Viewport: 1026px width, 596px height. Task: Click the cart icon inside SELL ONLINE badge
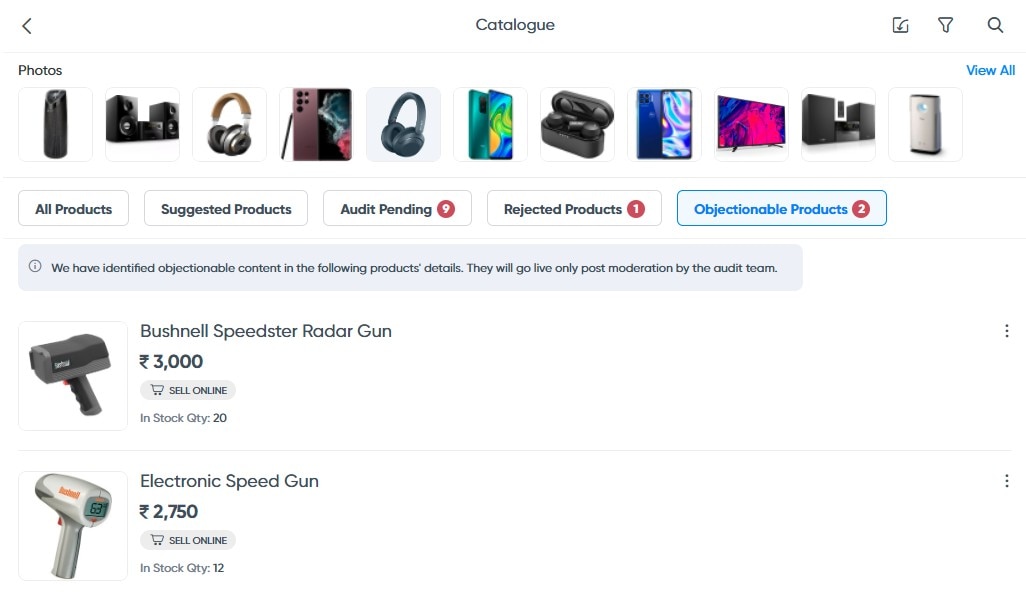[157, 390]
